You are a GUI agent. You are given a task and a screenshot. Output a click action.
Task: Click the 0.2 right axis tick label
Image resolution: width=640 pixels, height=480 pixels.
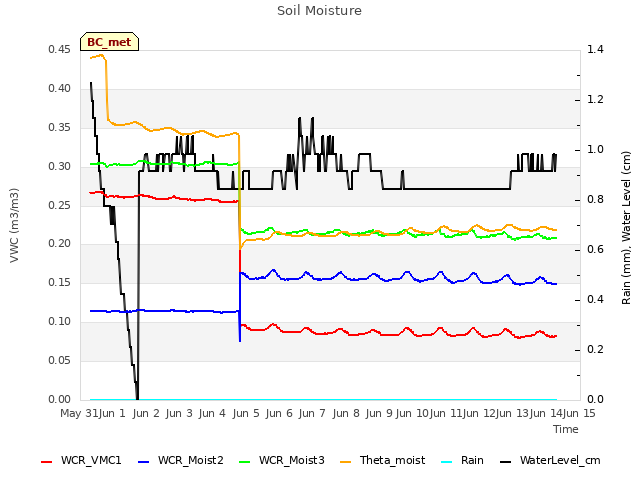(x=595, y=349)
